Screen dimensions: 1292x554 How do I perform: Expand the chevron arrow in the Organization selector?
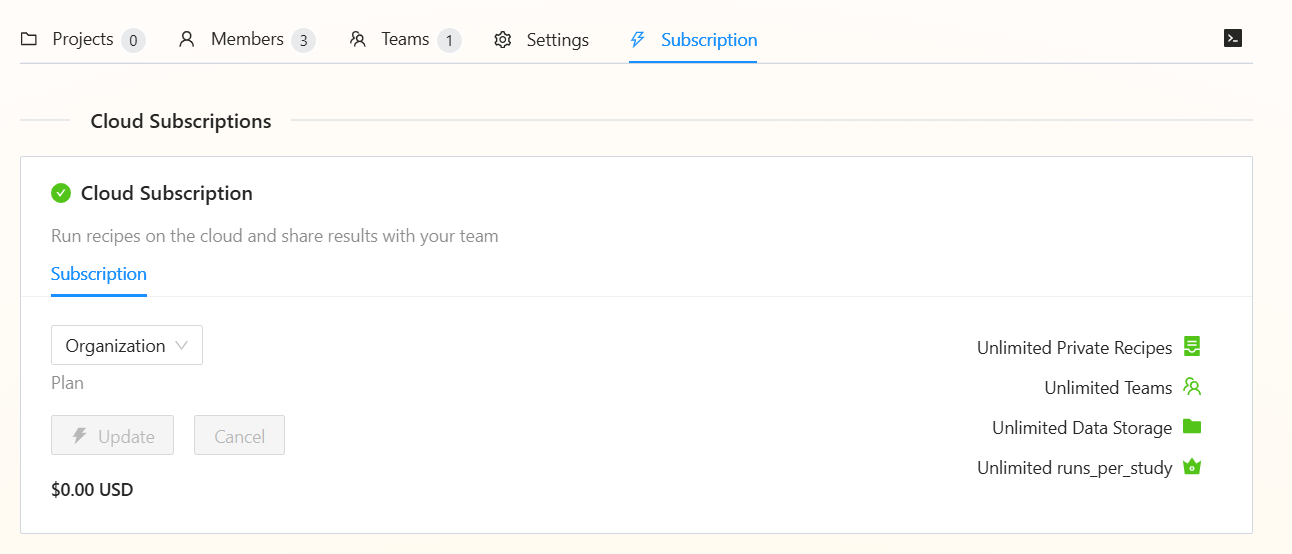(182, 345)
